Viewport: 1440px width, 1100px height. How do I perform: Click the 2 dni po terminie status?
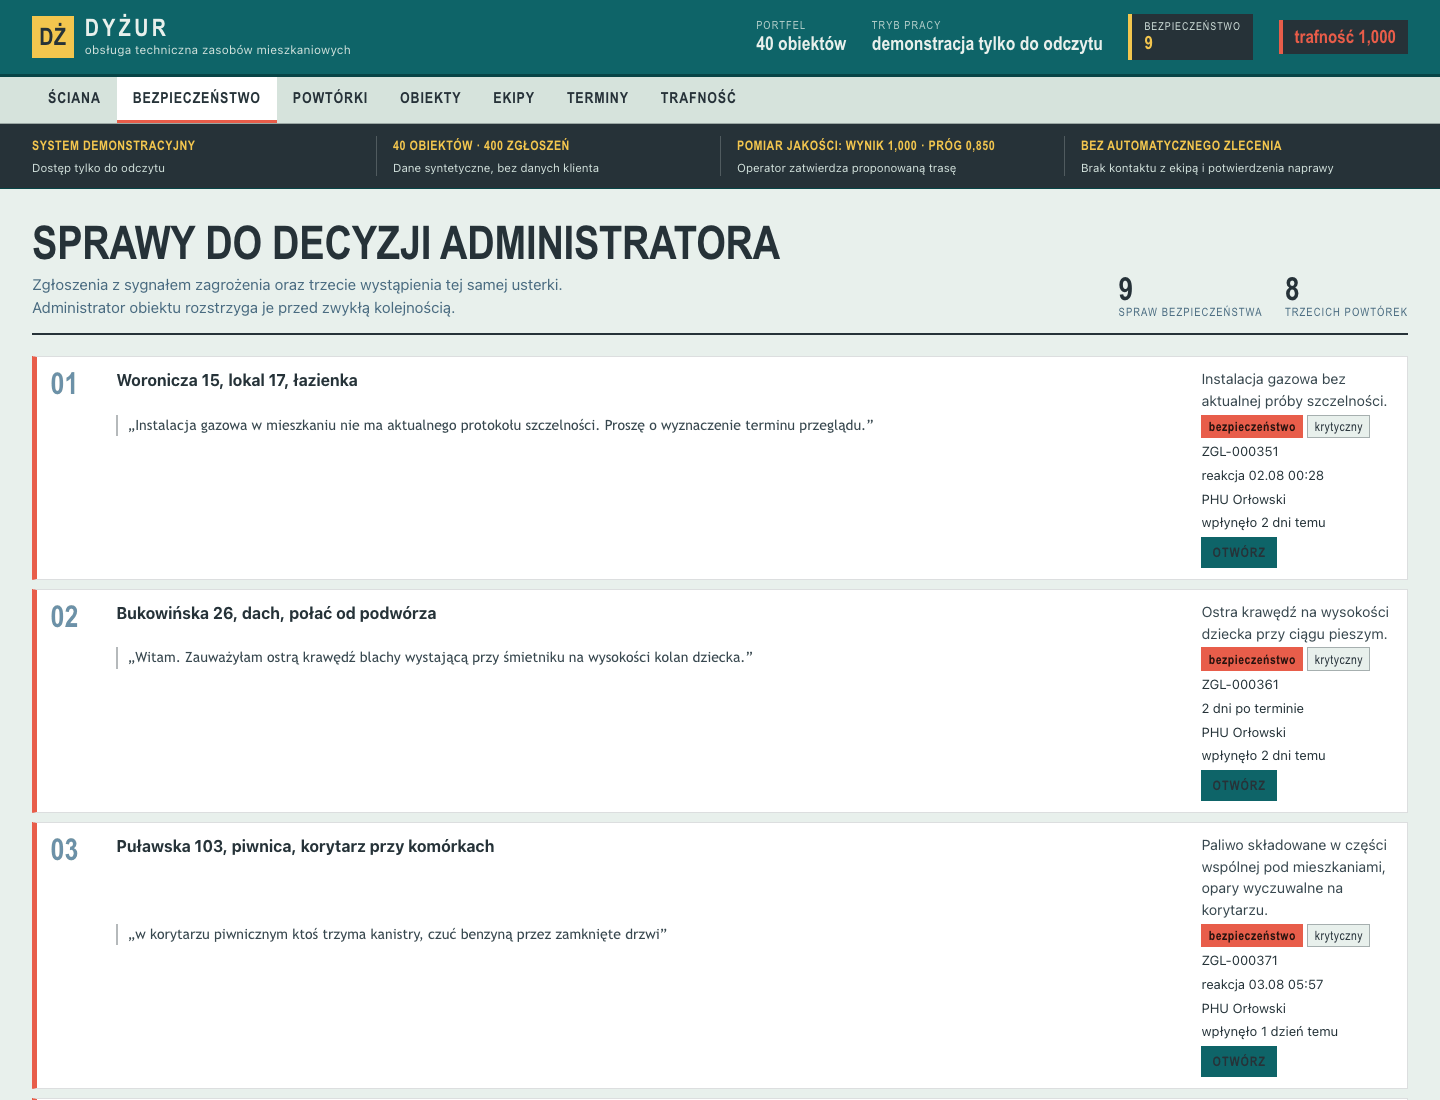(1252, 708)
